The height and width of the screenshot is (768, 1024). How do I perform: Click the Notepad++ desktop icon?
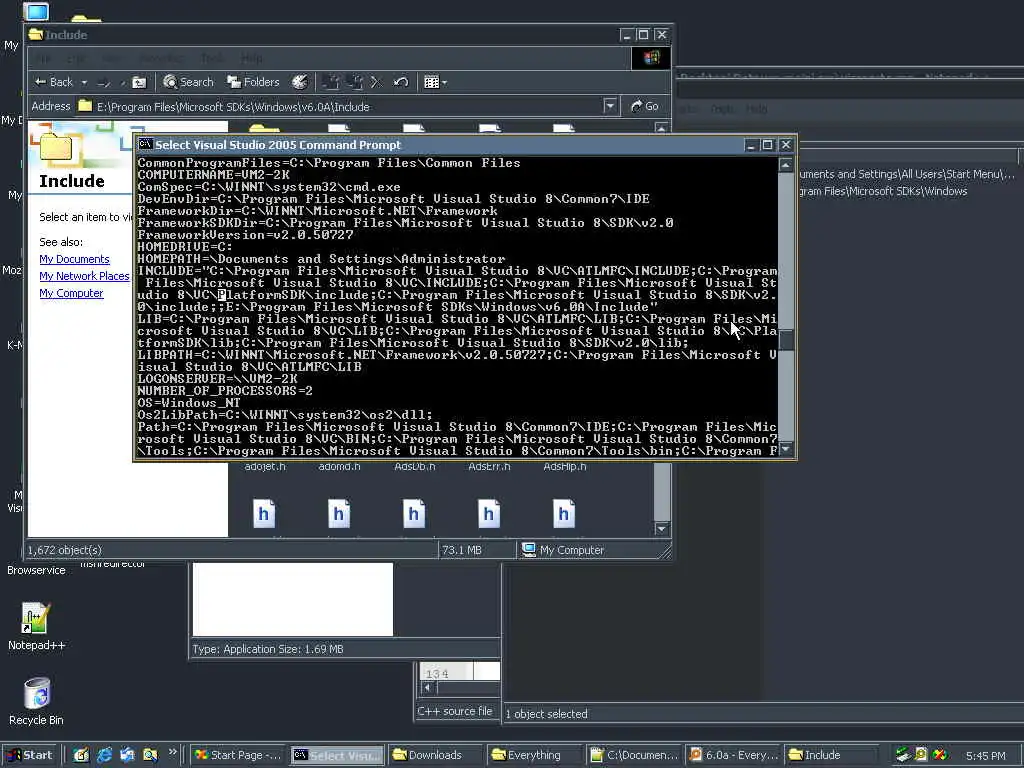pos(36,626)
